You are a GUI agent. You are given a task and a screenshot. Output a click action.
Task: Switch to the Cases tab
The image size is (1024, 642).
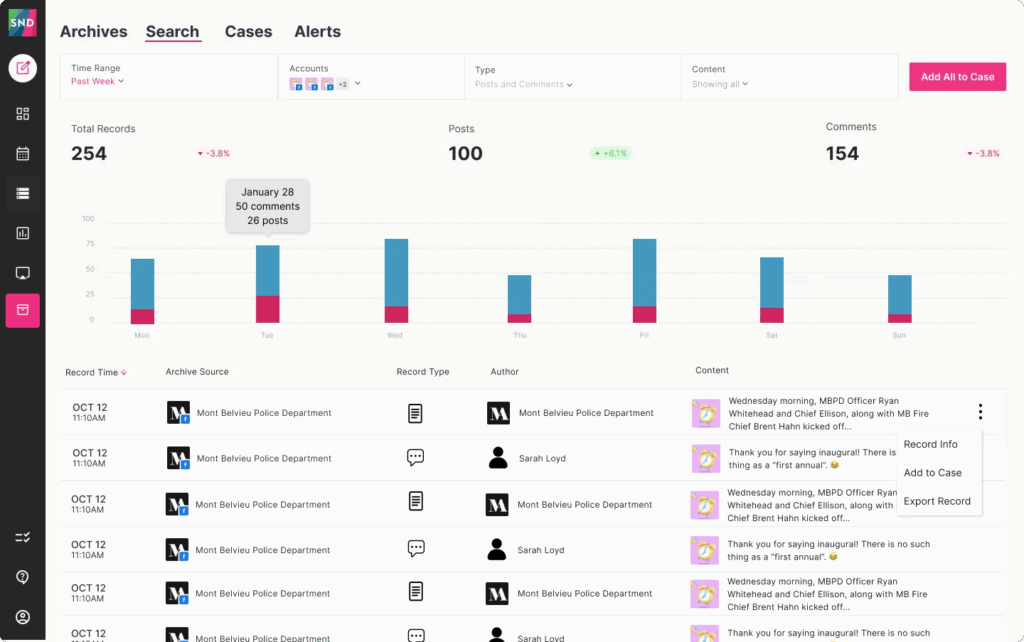pos(248,32)
